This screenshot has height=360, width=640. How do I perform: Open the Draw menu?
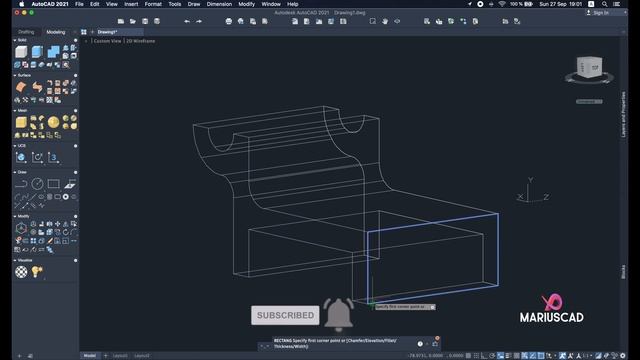tap(194, 4)
